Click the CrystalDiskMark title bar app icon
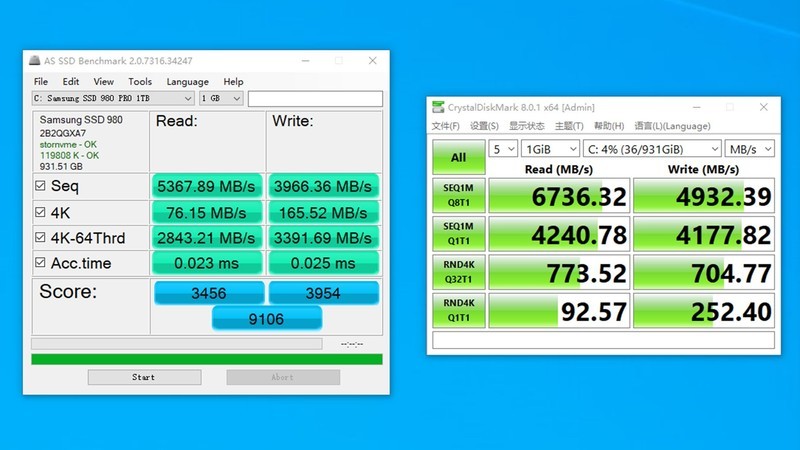This screenshot has height=450, width=800. click(438, 107)
